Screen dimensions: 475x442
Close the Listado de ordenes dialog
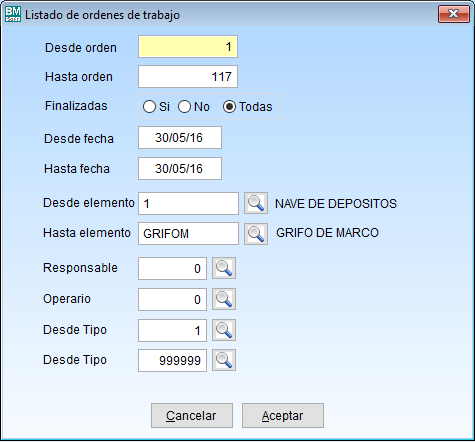tap(454, 14)
